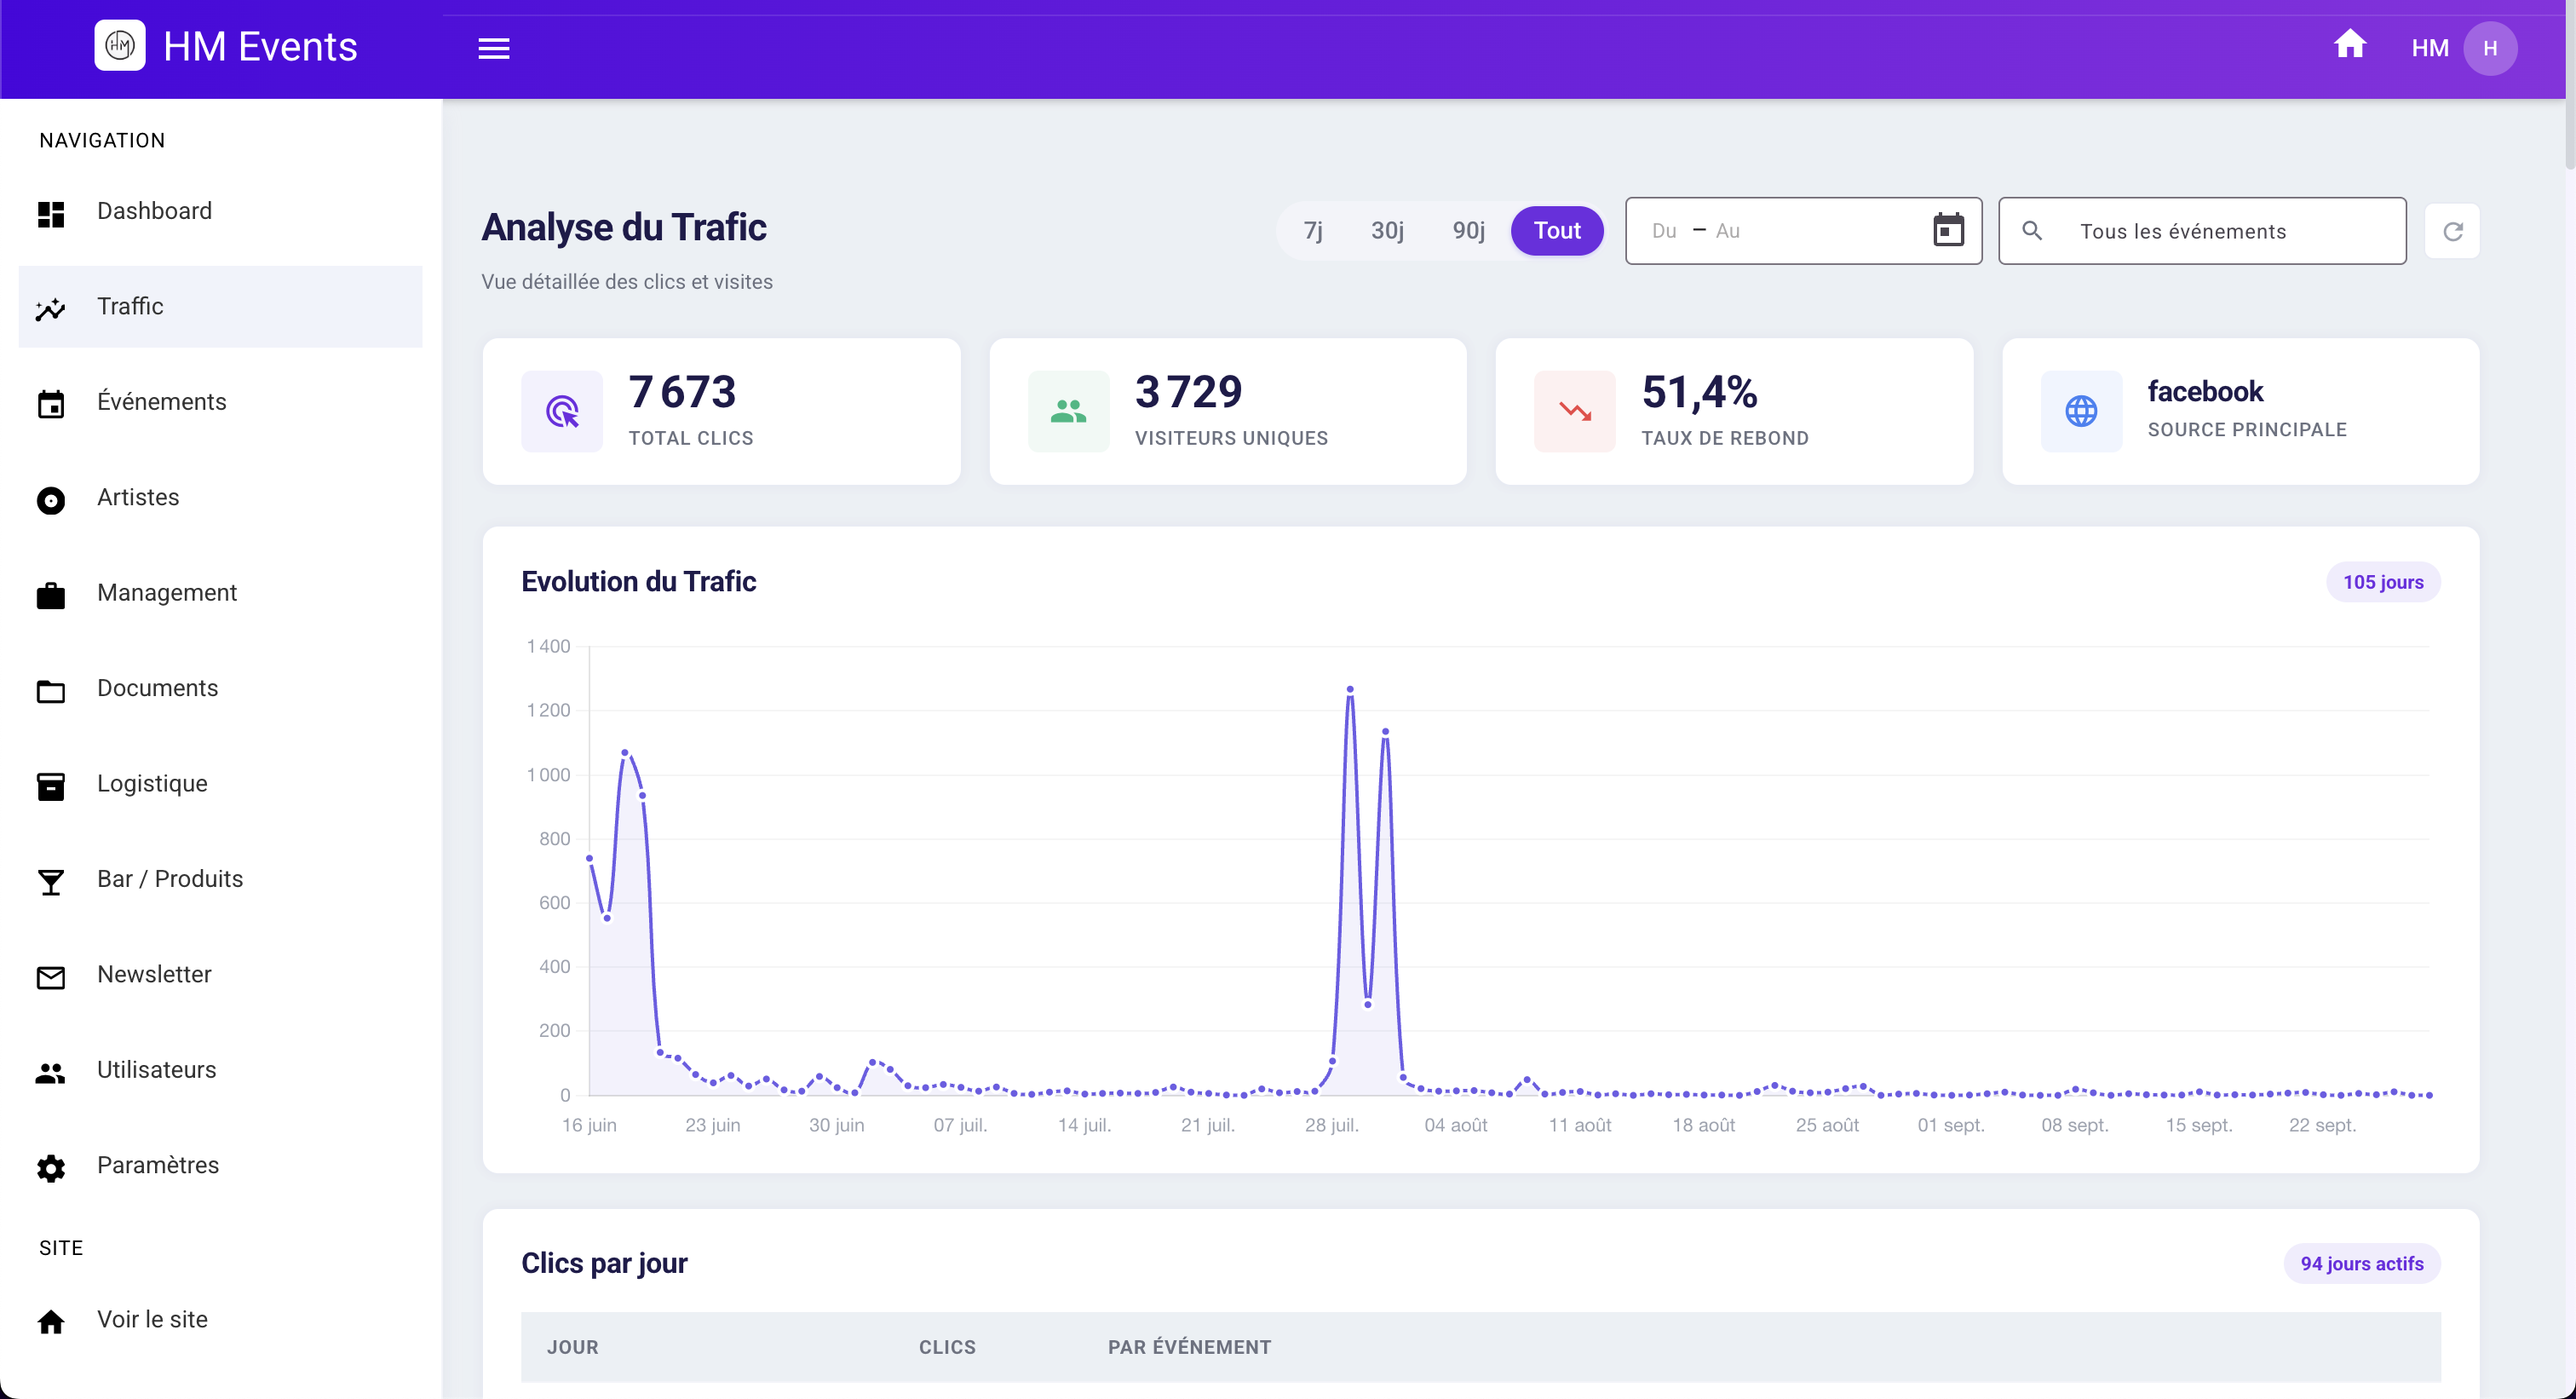2576x1399 pixels.
Task: Click the Bar / Produits cocktail icon
Action: point(51,882)
